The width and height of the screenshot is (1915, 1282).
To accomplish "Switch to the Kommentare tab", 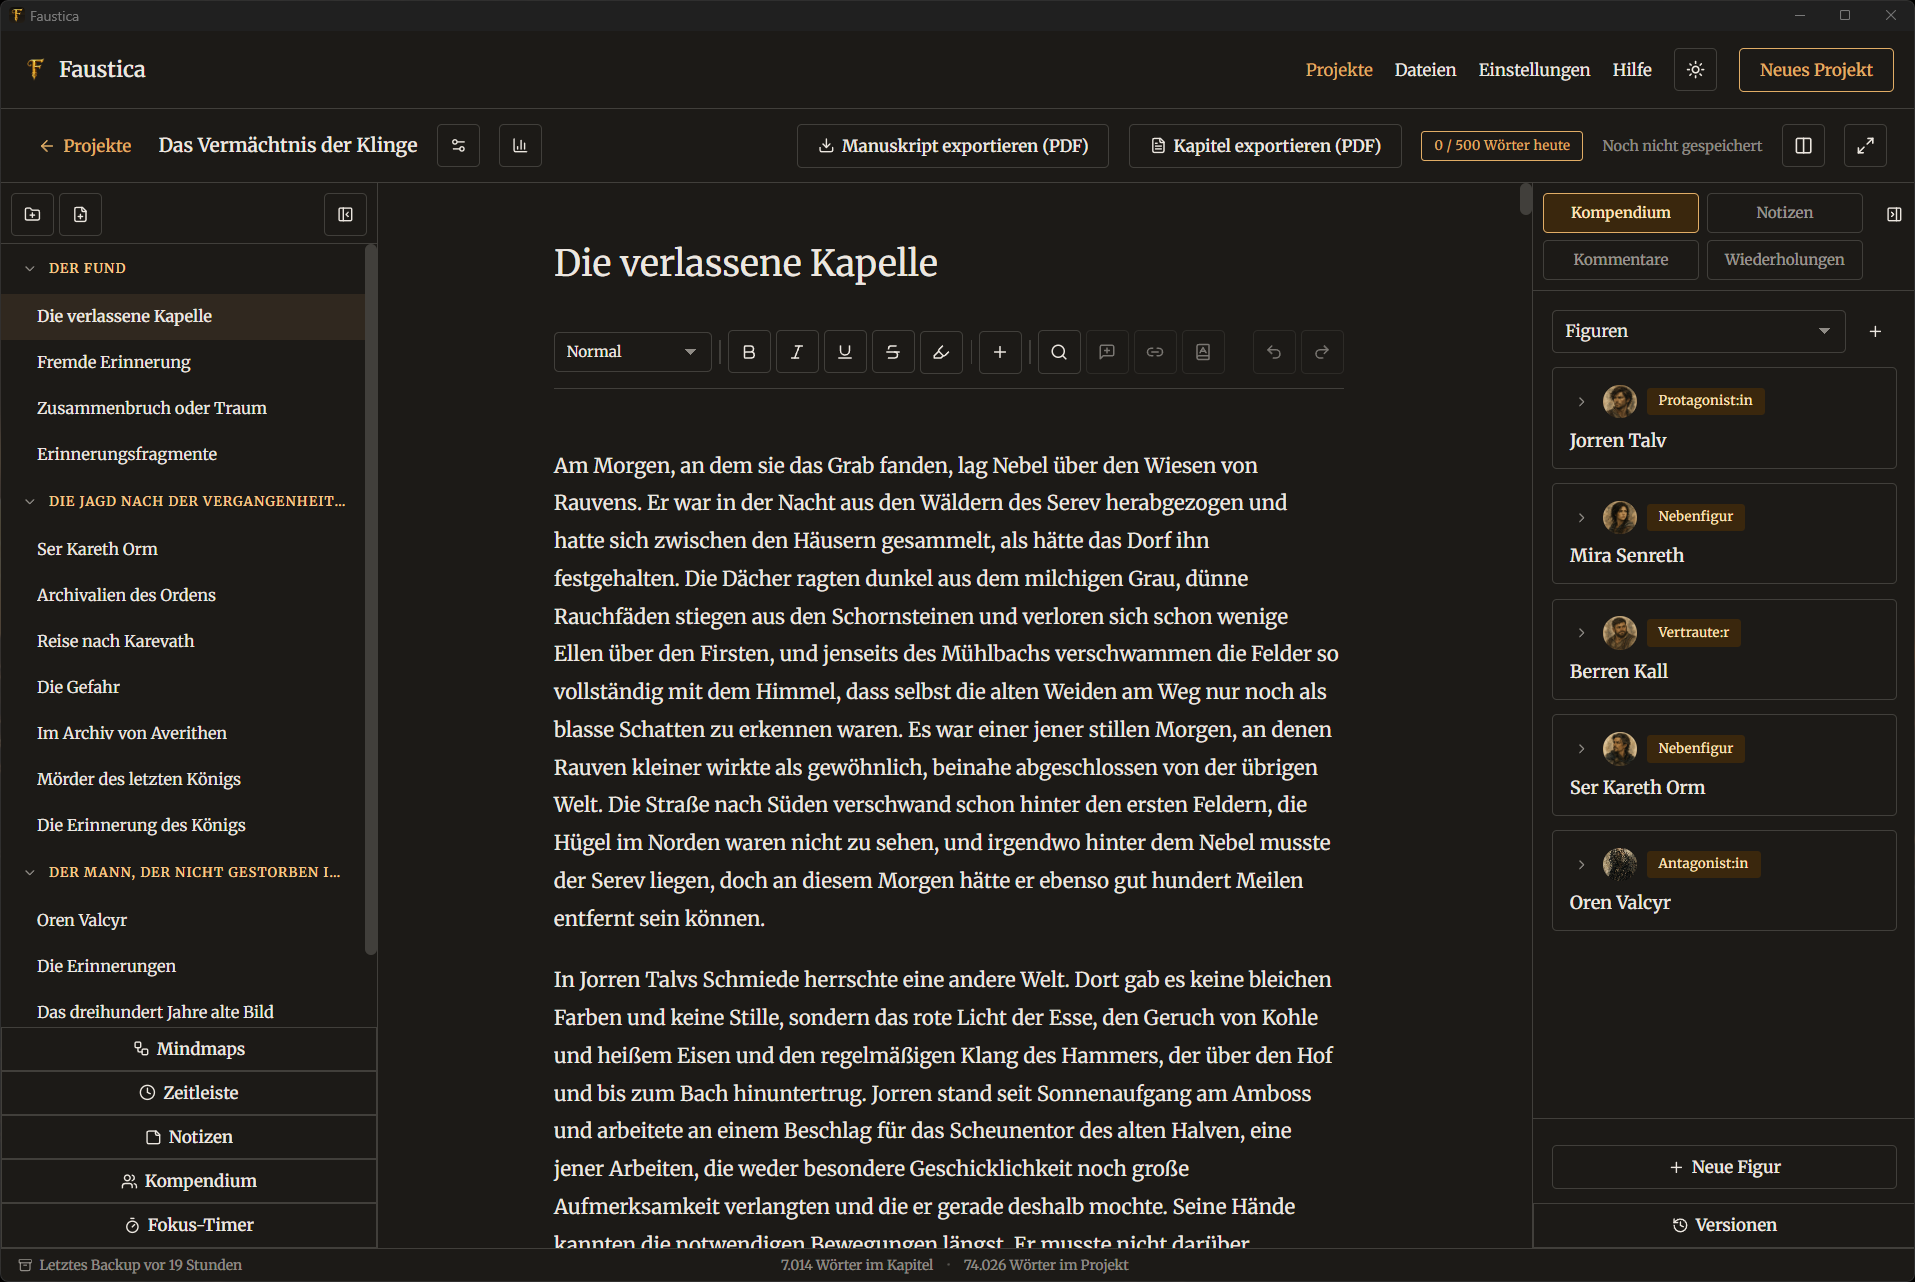I will (x=1620, y=260).
